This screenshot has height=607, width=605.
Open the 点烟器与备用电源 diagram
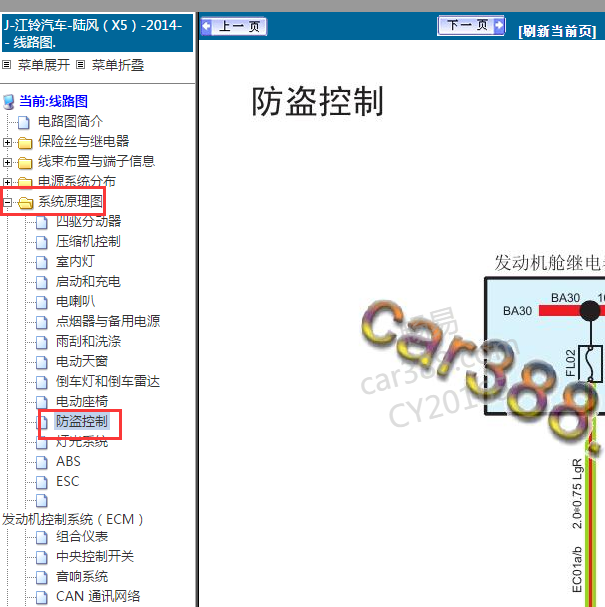click(108, 321)
